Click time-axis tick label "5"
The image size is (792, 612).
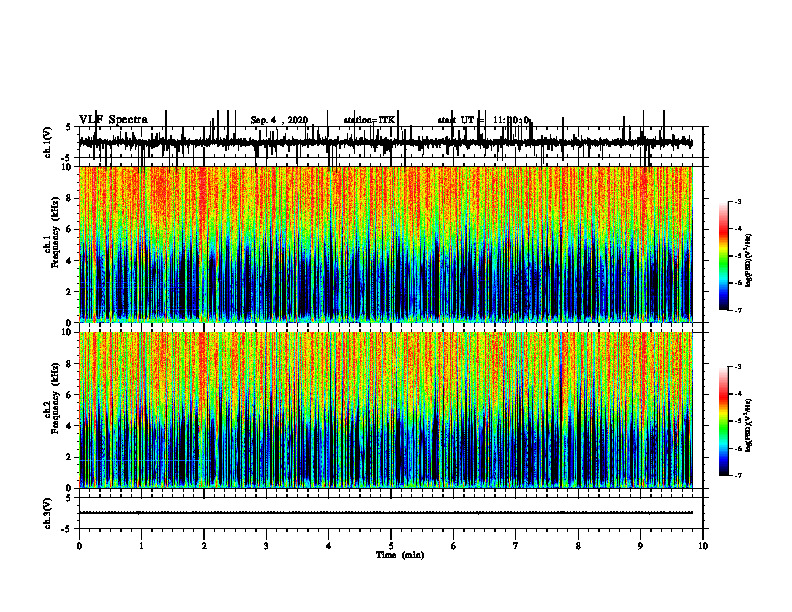391,546
